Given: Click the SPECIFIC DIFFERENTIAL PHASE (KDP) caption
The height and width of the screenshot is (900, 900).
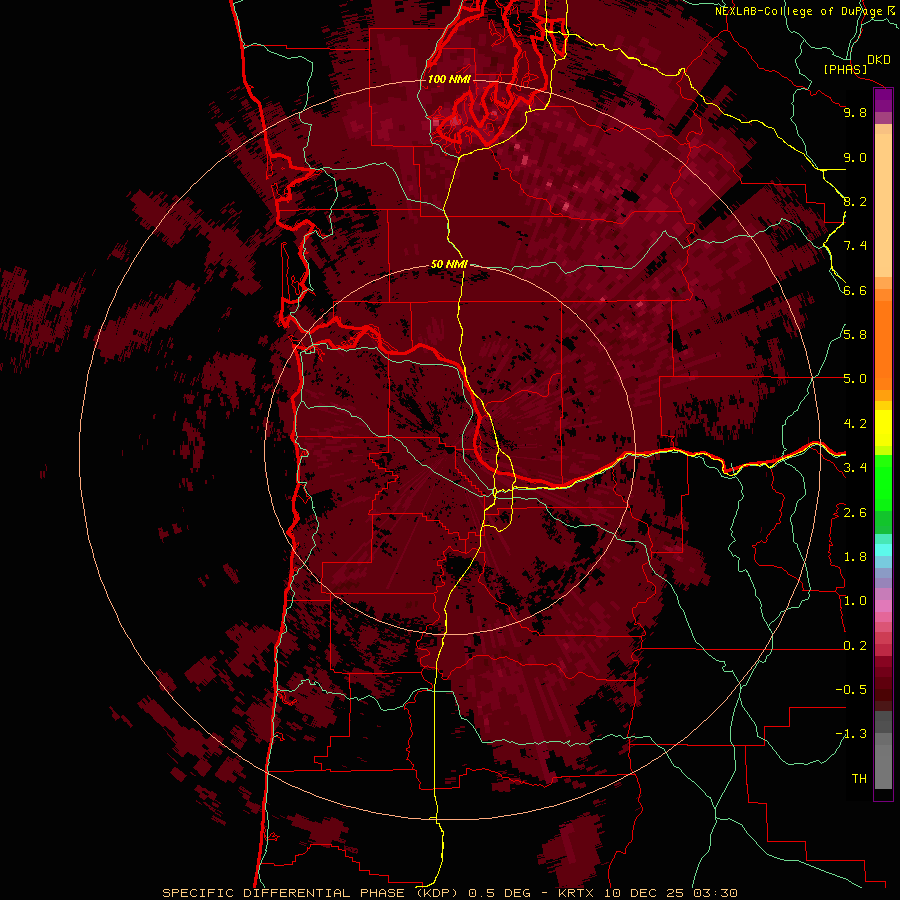Looking at the screenshot, I should 312,893.
